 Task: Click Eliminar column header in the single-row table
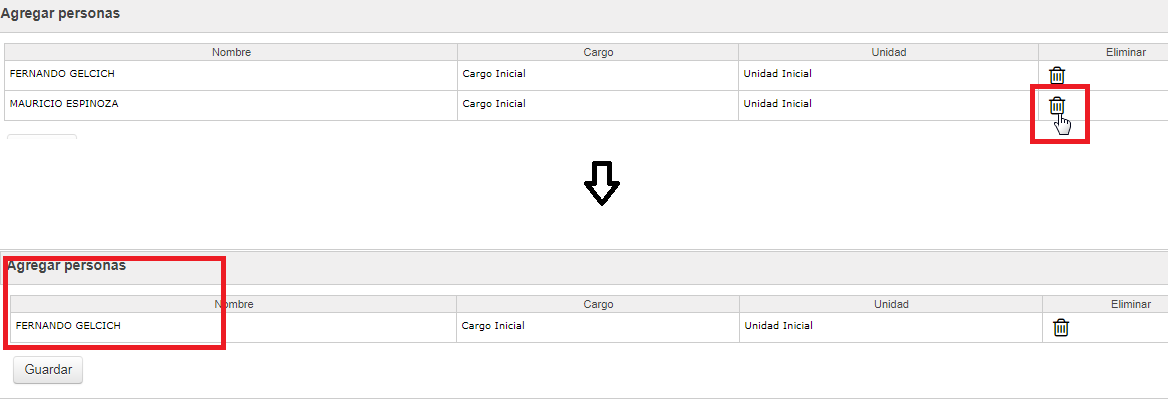(1105, 304)
